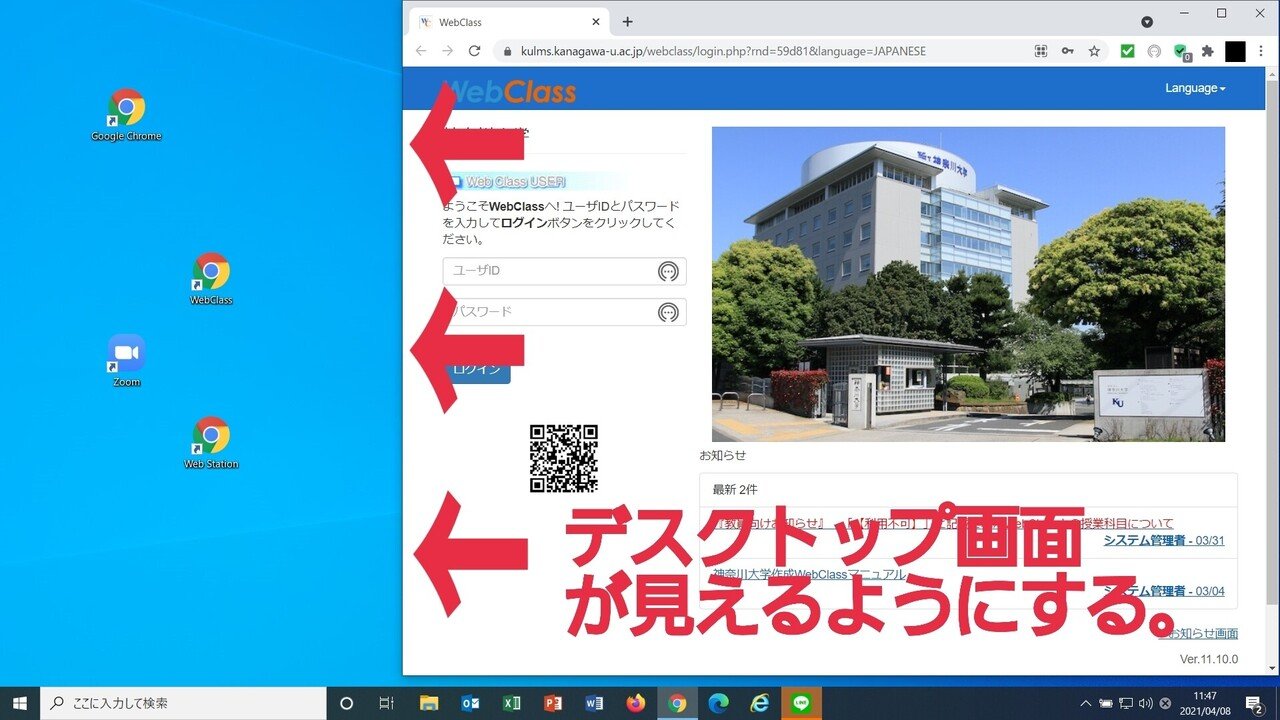Launch Firefox from the taskbar
Viewport: 1280px width, 720px height.
636,703
